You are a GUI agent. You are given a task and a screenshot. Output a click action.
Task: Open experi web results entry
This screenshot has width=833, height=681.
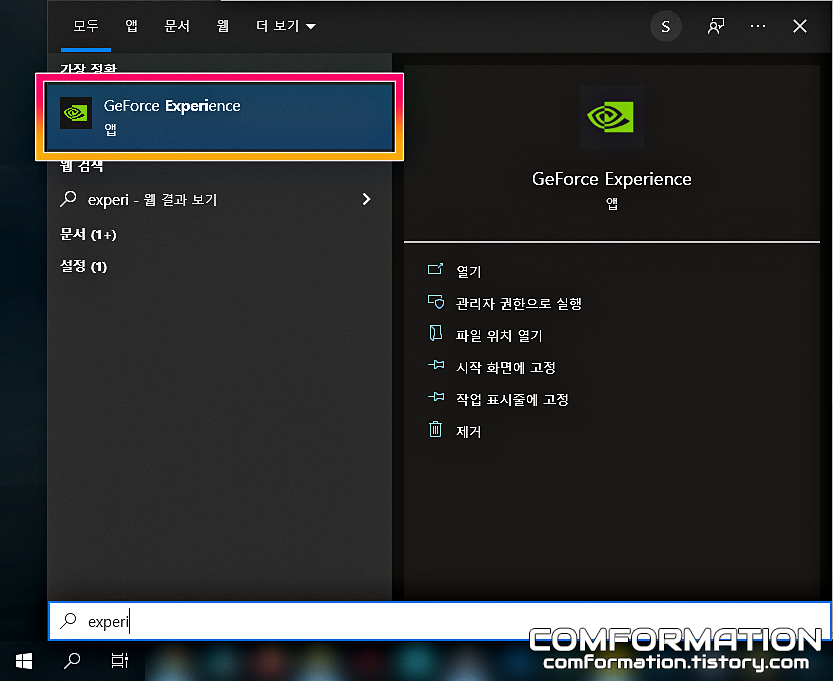coord(219,200)
